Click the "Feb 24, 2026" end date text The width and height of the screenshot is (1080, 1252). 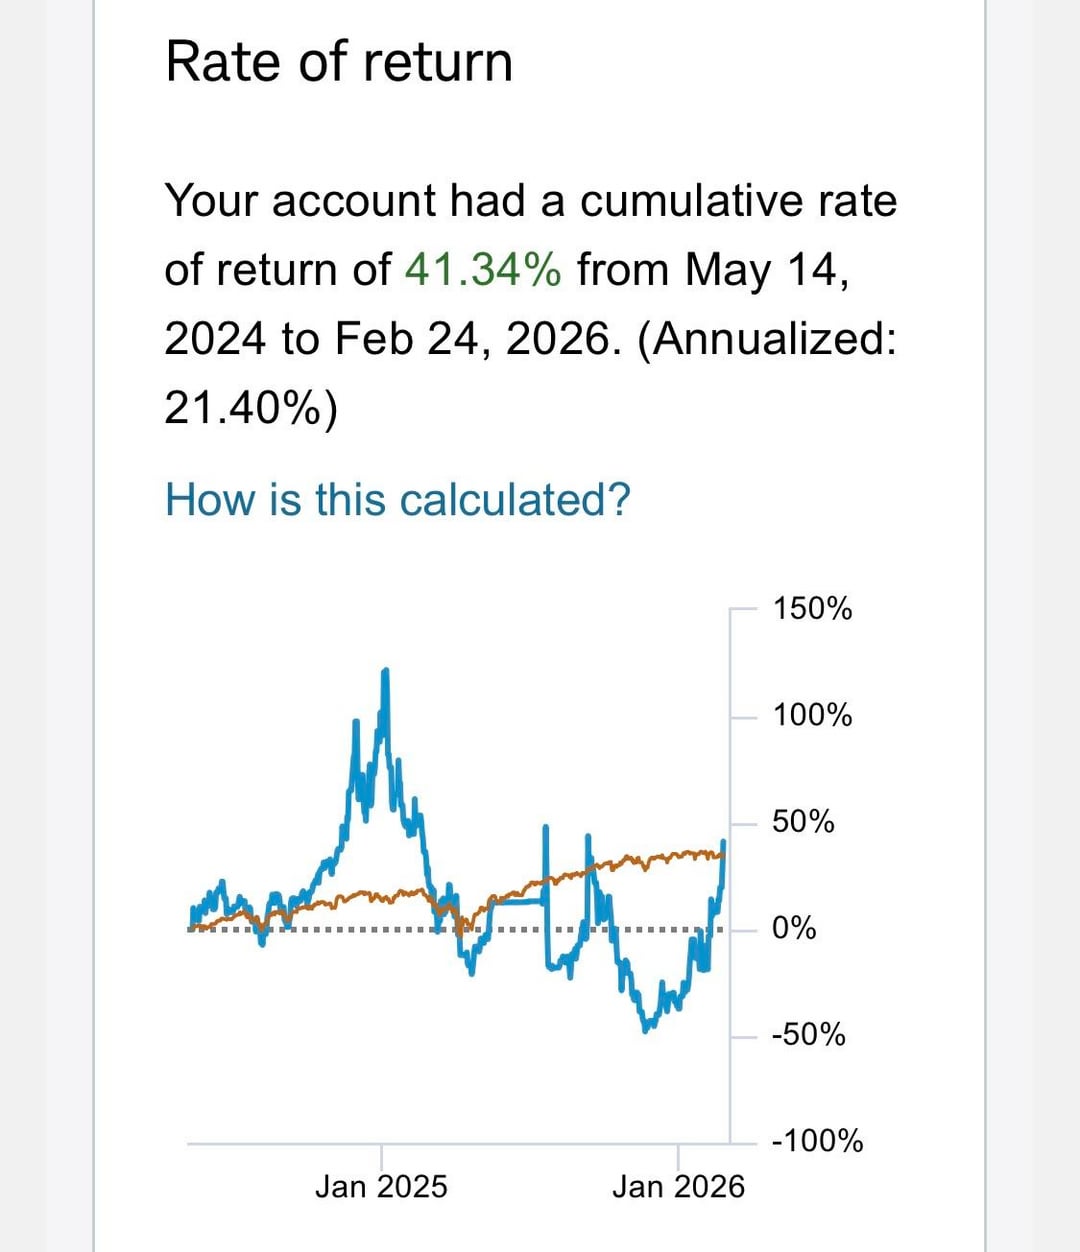click(471, 339)
